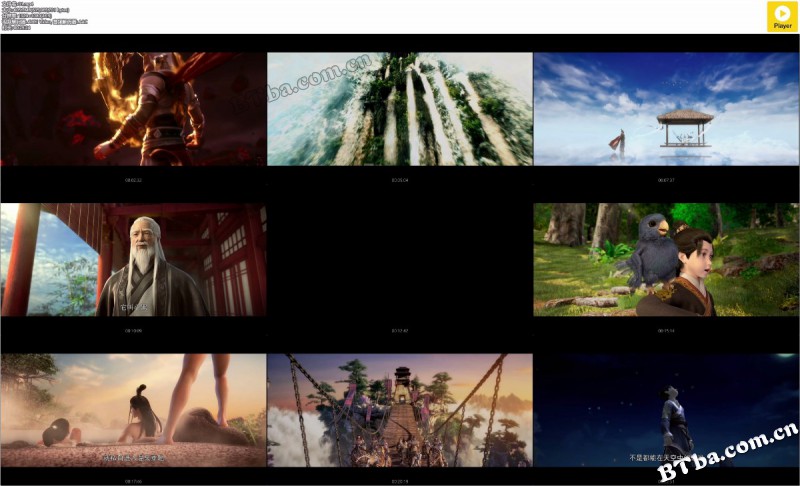Open the grey bird and boy thumbnail
The width and height of the screenshot is (800, 486).
click(666, 260)
